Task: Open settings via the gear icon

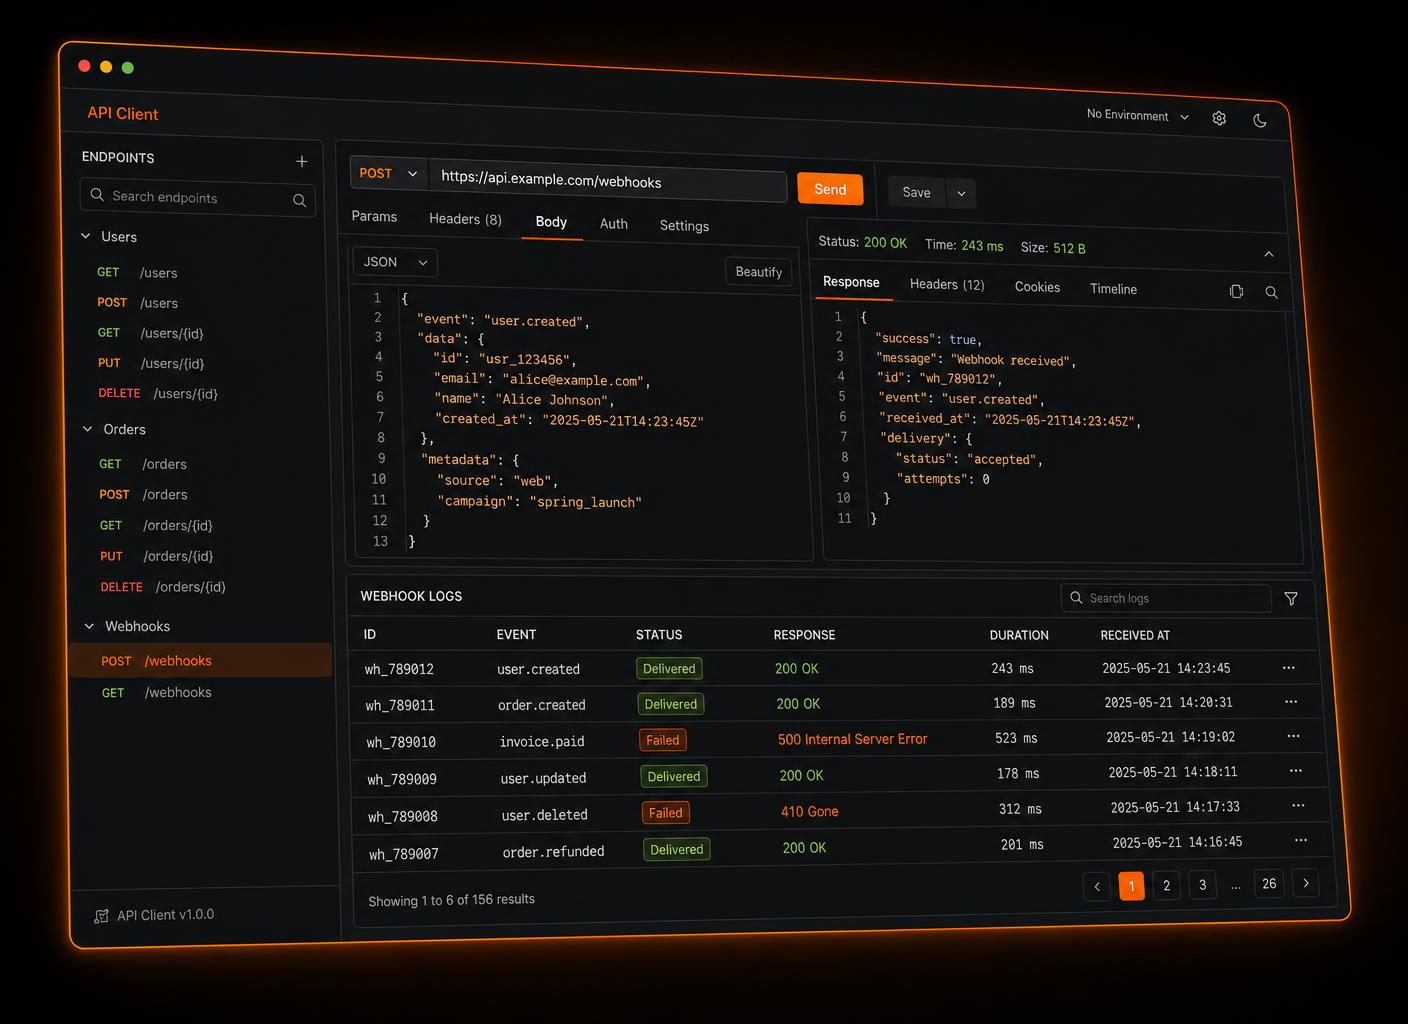Action: (1219, 118)
